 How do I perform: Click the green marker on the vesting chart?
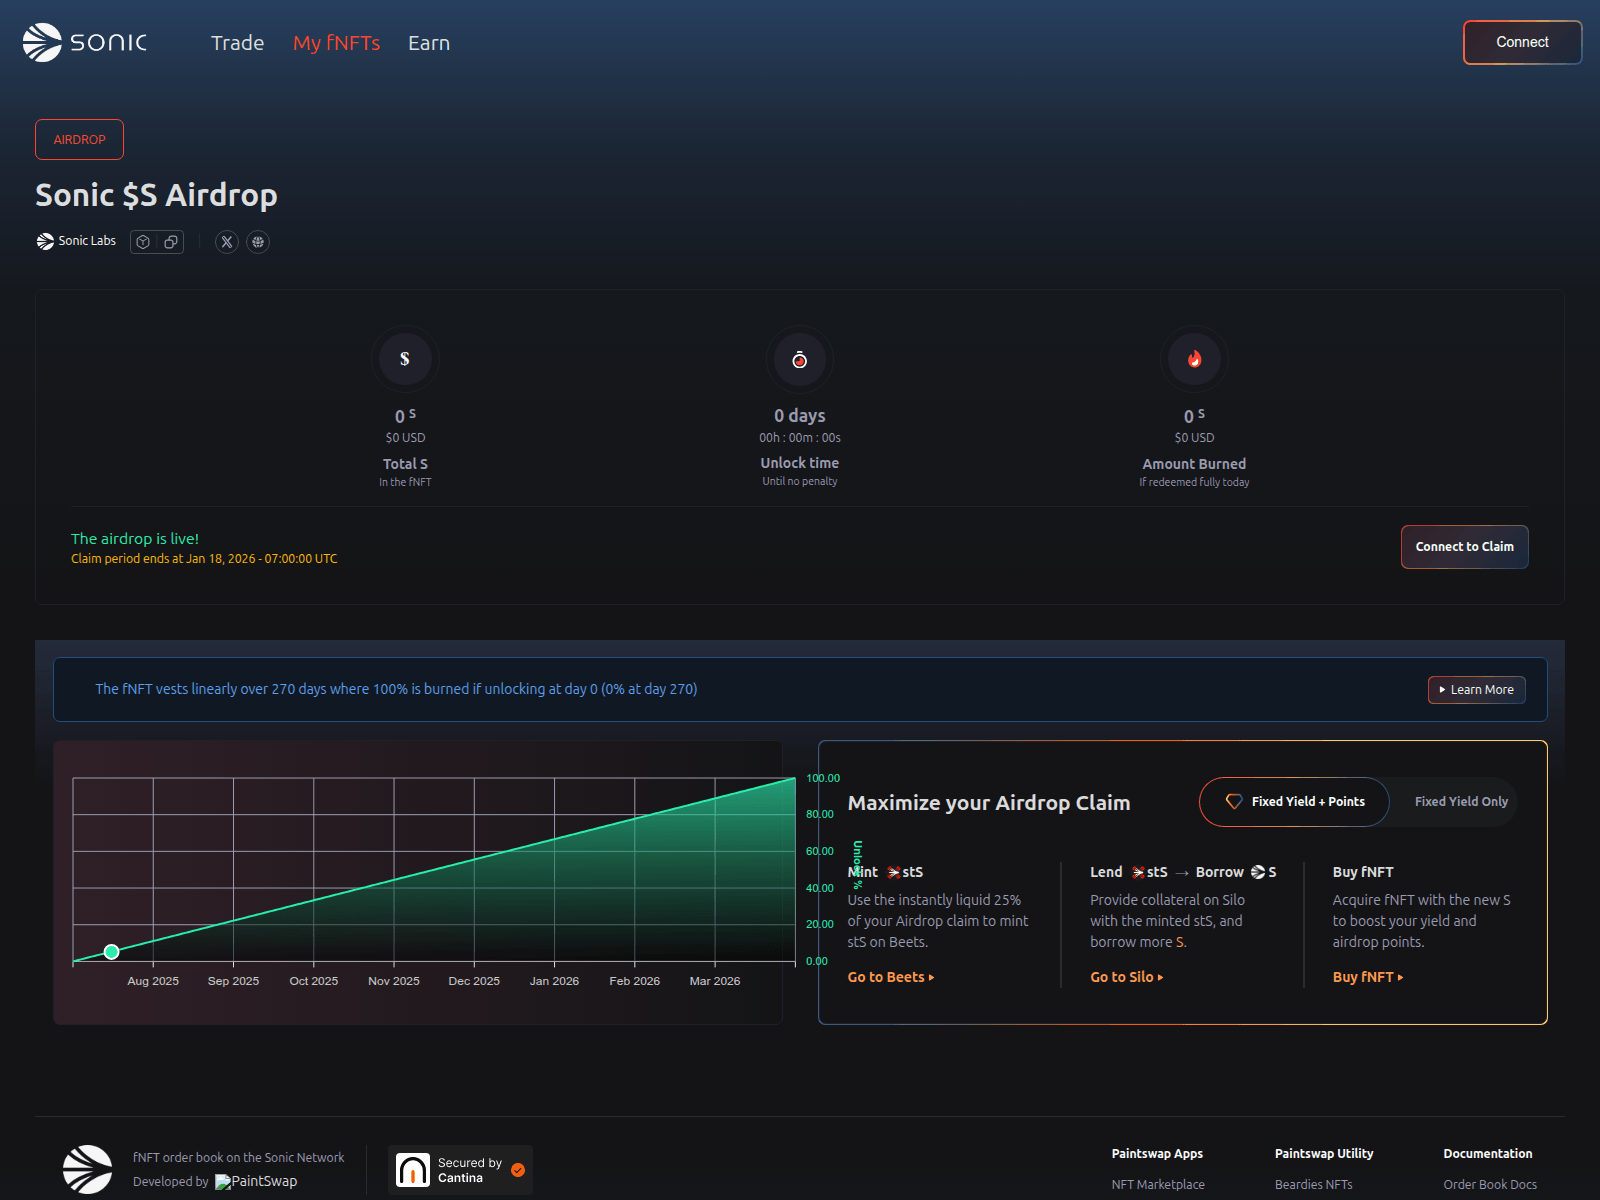pos(111,952)
